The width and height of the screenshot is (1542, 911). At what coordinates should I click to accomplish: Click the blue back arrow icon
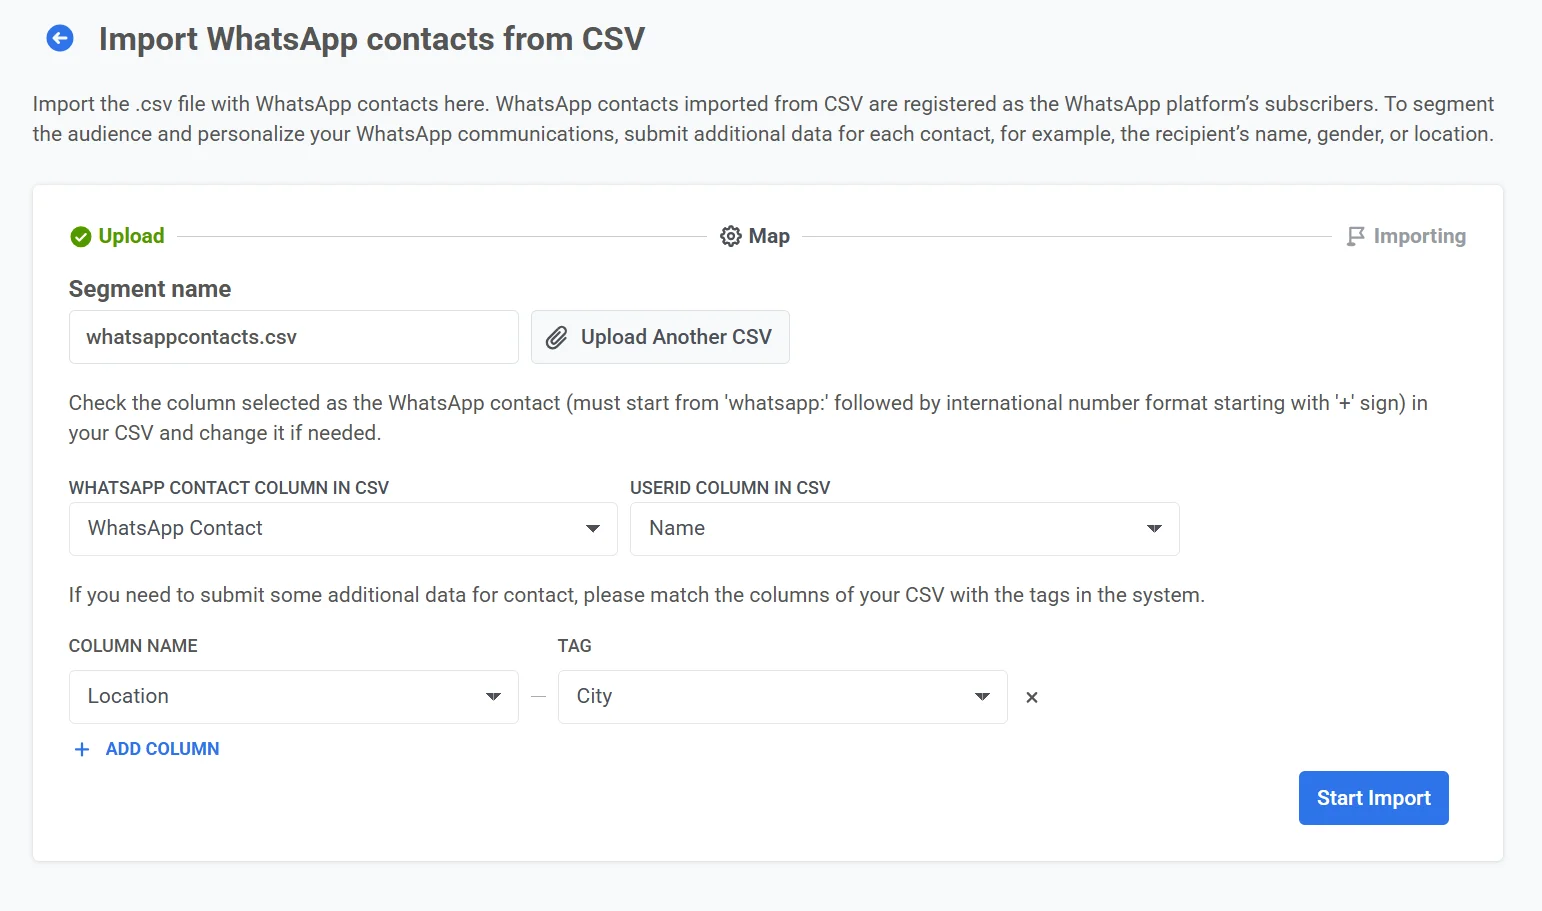(x=60, y=39)
